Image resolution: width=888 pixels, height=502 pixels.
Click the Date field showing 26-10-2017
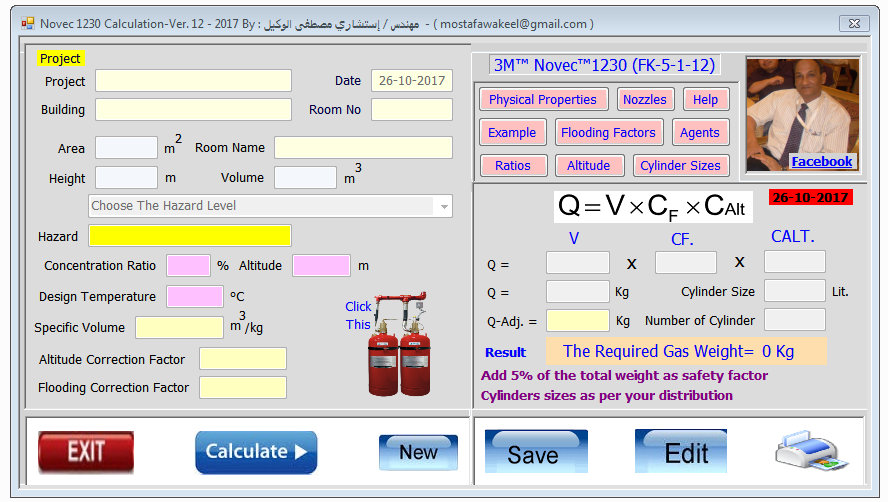pos(412,80)
